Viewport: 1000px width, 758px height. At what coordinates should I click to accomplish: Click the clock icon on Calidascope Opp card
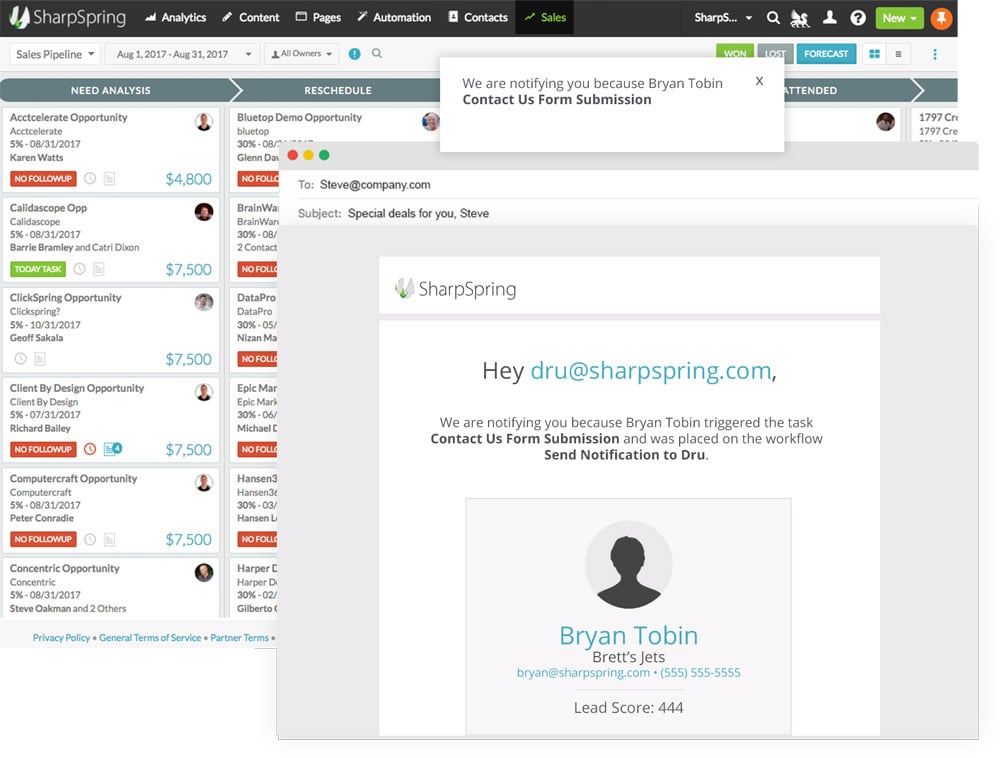click(80, 268)
